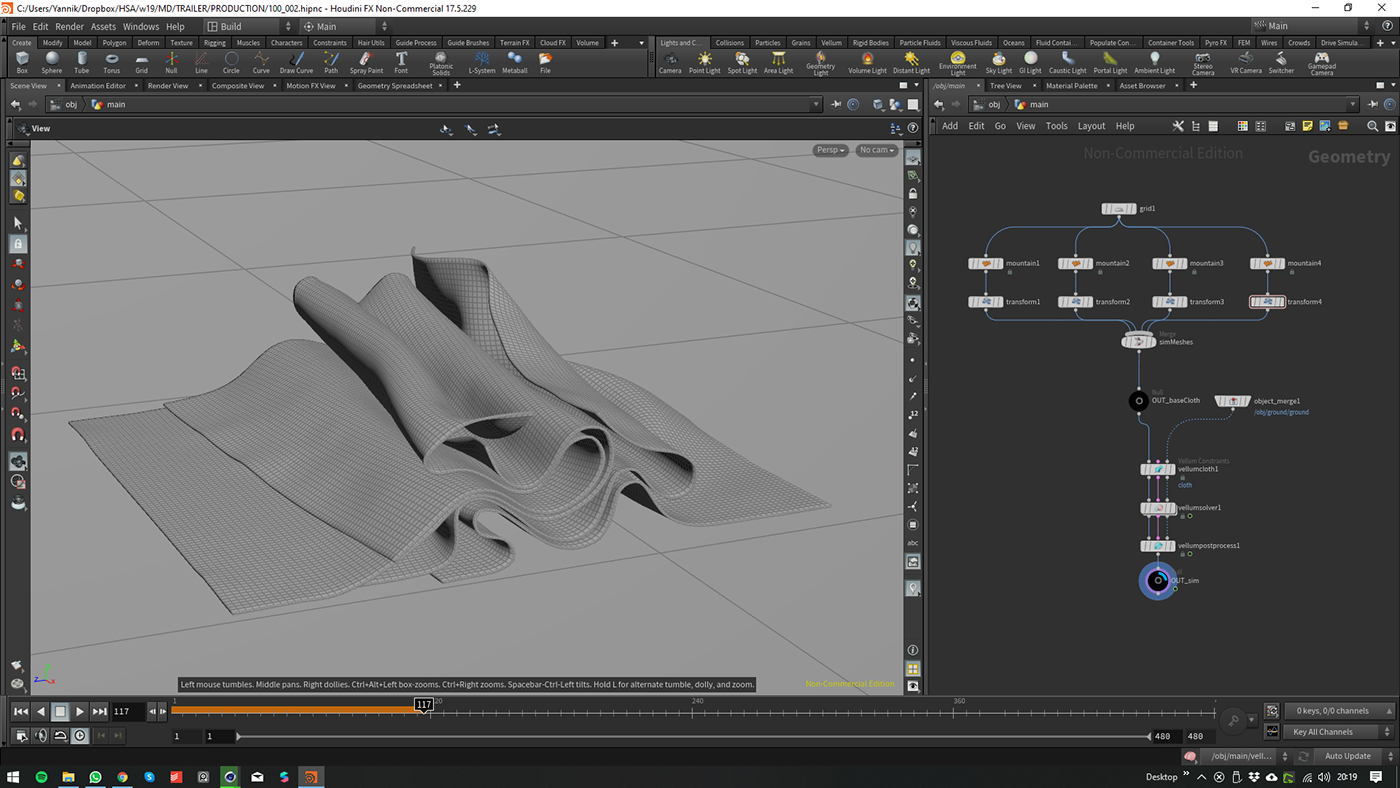This screenshot has height=788, width=1400.
Task: Select the Torus shelf tool
Action: click(x=111, y=63)
